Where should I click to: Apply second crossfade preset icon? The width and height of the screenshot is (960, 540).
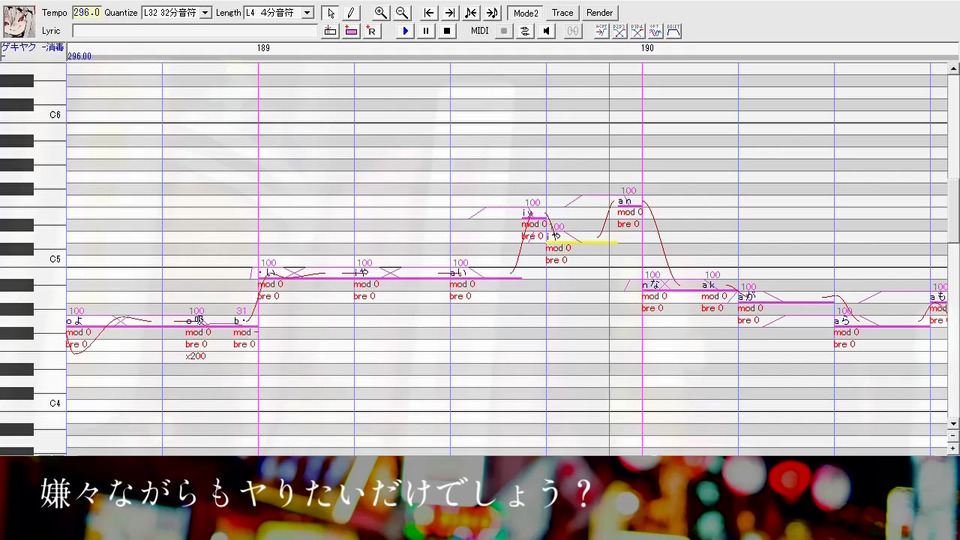(620, 31)
